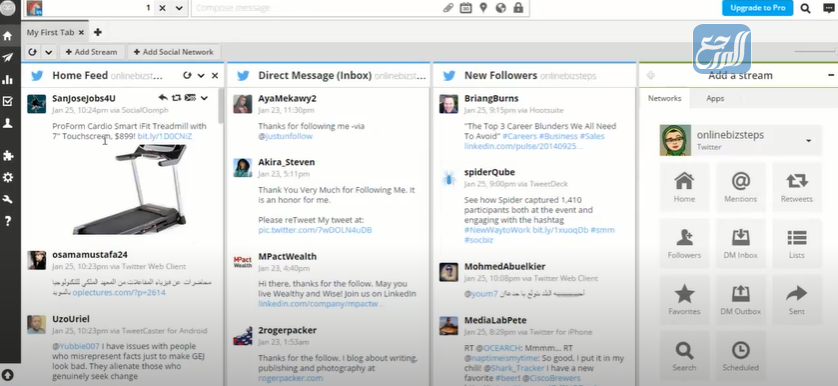Viewport: 838px width, 386px height.
Task: Click the #NewWaytoWork hashtag
Action: pos(497,230)
